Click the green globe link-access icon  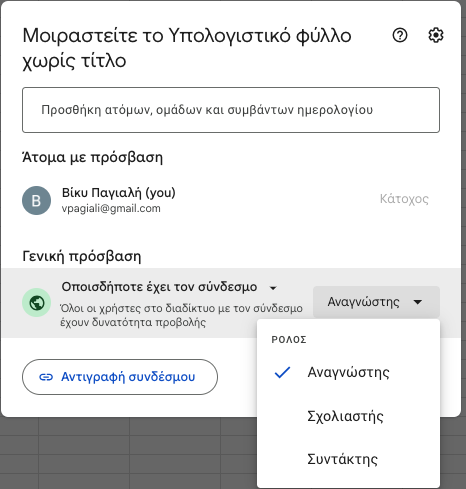point(36,302)
